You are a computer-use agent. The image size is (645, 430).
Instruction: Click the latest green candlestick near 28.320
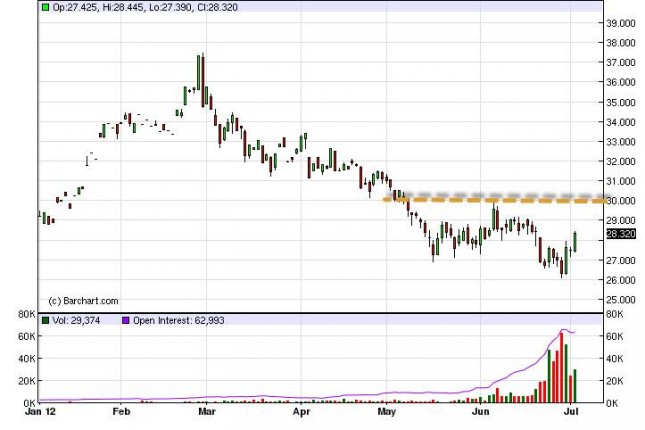tap(575, 242)
